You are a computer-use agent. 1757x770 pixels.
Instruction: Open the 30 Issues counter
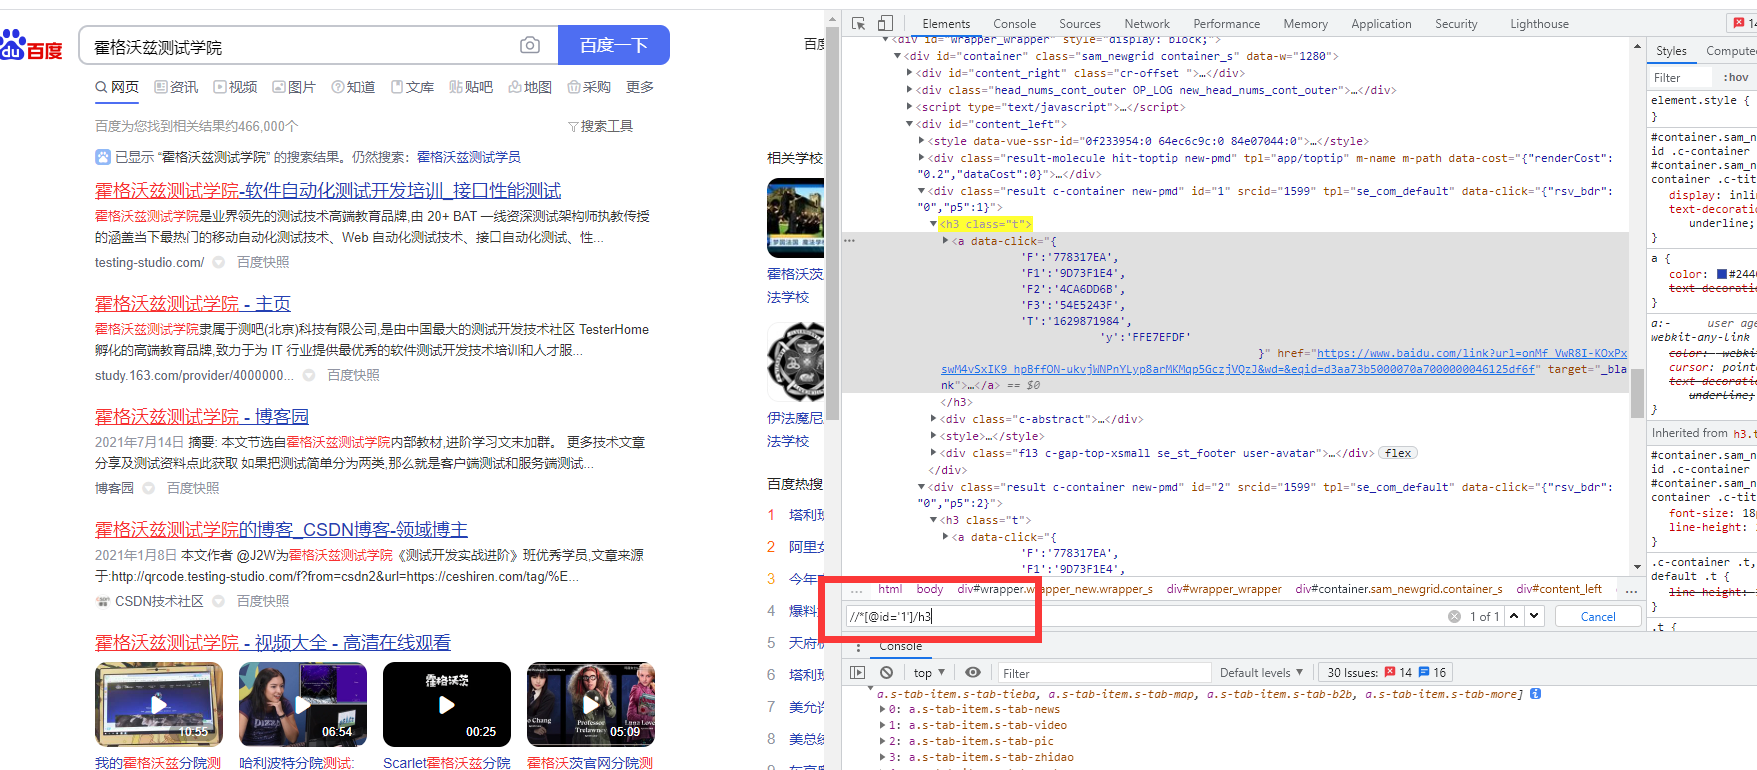[x=1386, y=673]
